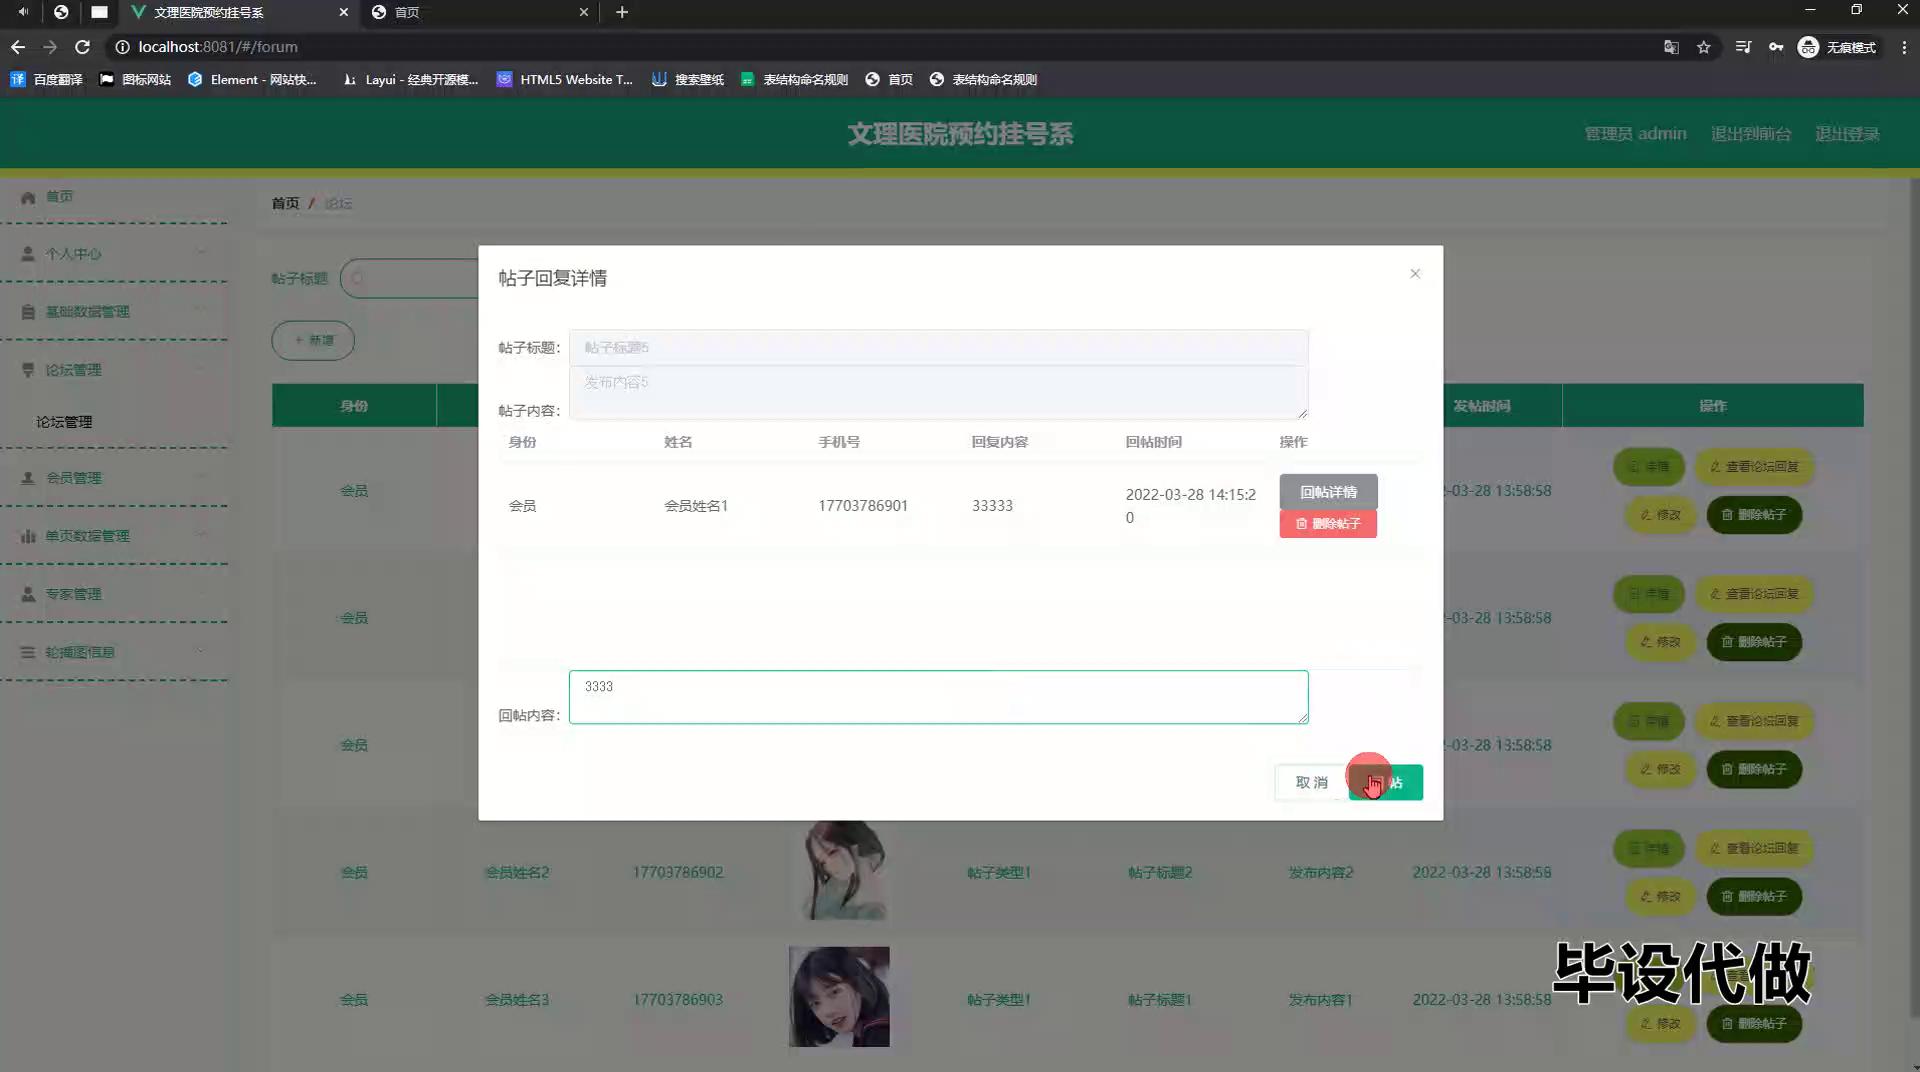Select 论坛管理 submenu item in sidebar
This screenshot has width=1920, height=1072.
[64, 422]
